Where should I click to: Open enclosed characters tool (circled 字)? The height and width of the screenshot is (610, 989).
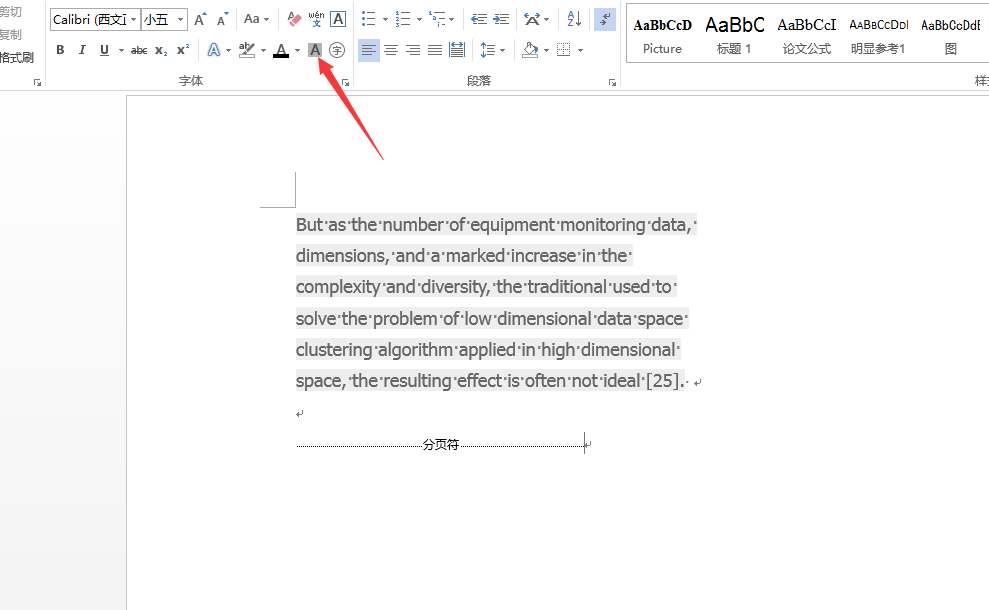pyautogui.click(x=337, y=50)
